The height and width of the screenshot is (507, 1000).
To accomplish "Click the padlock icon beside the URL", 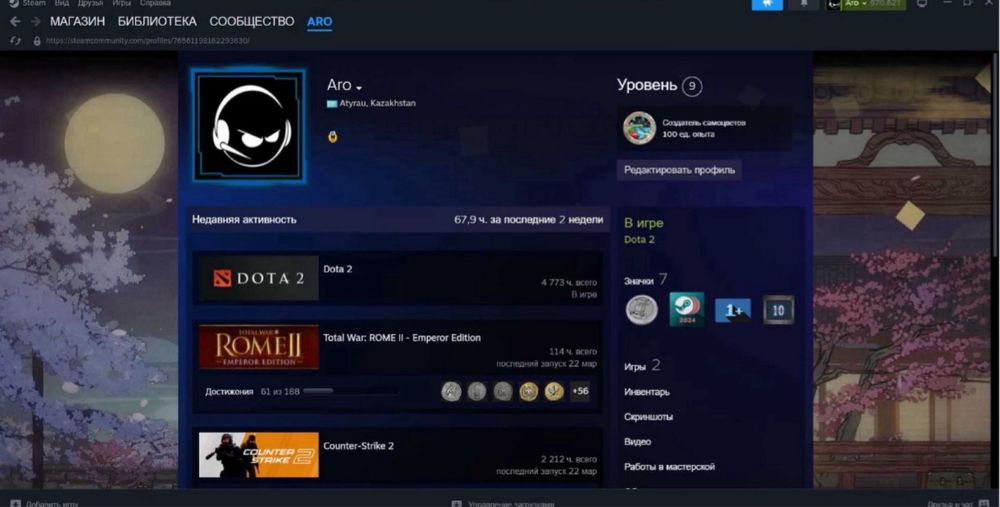I will point(37,41).
